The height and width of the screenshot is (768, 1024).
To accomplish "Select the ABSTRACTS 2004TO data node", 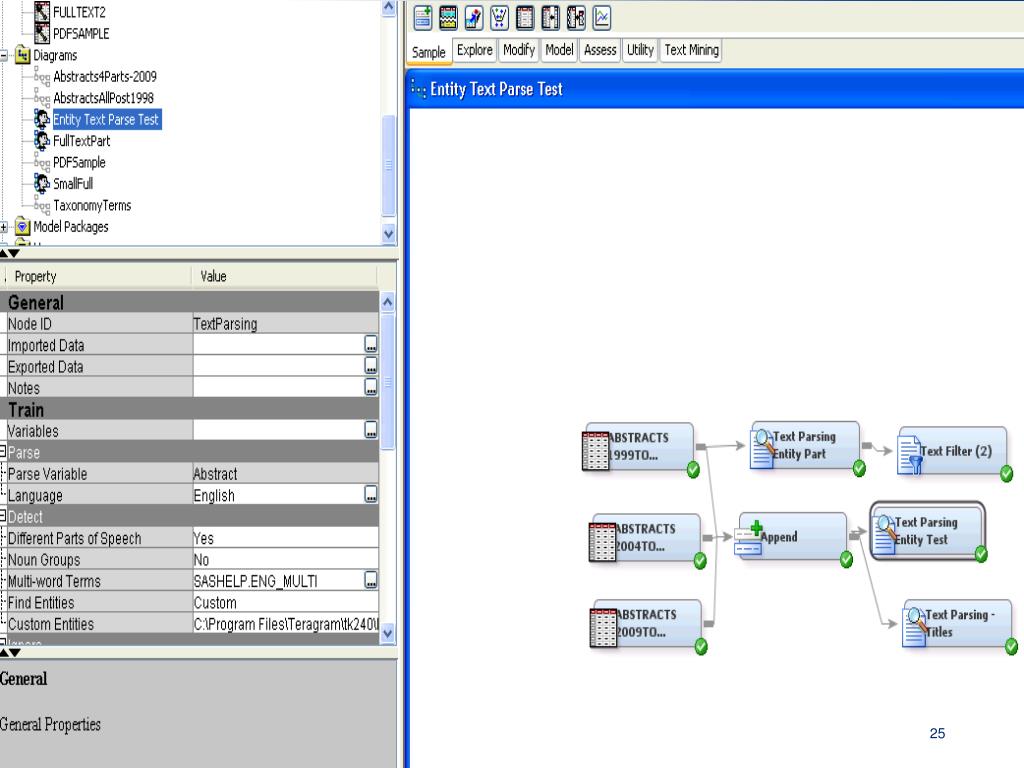I will [x=645, y=539].
